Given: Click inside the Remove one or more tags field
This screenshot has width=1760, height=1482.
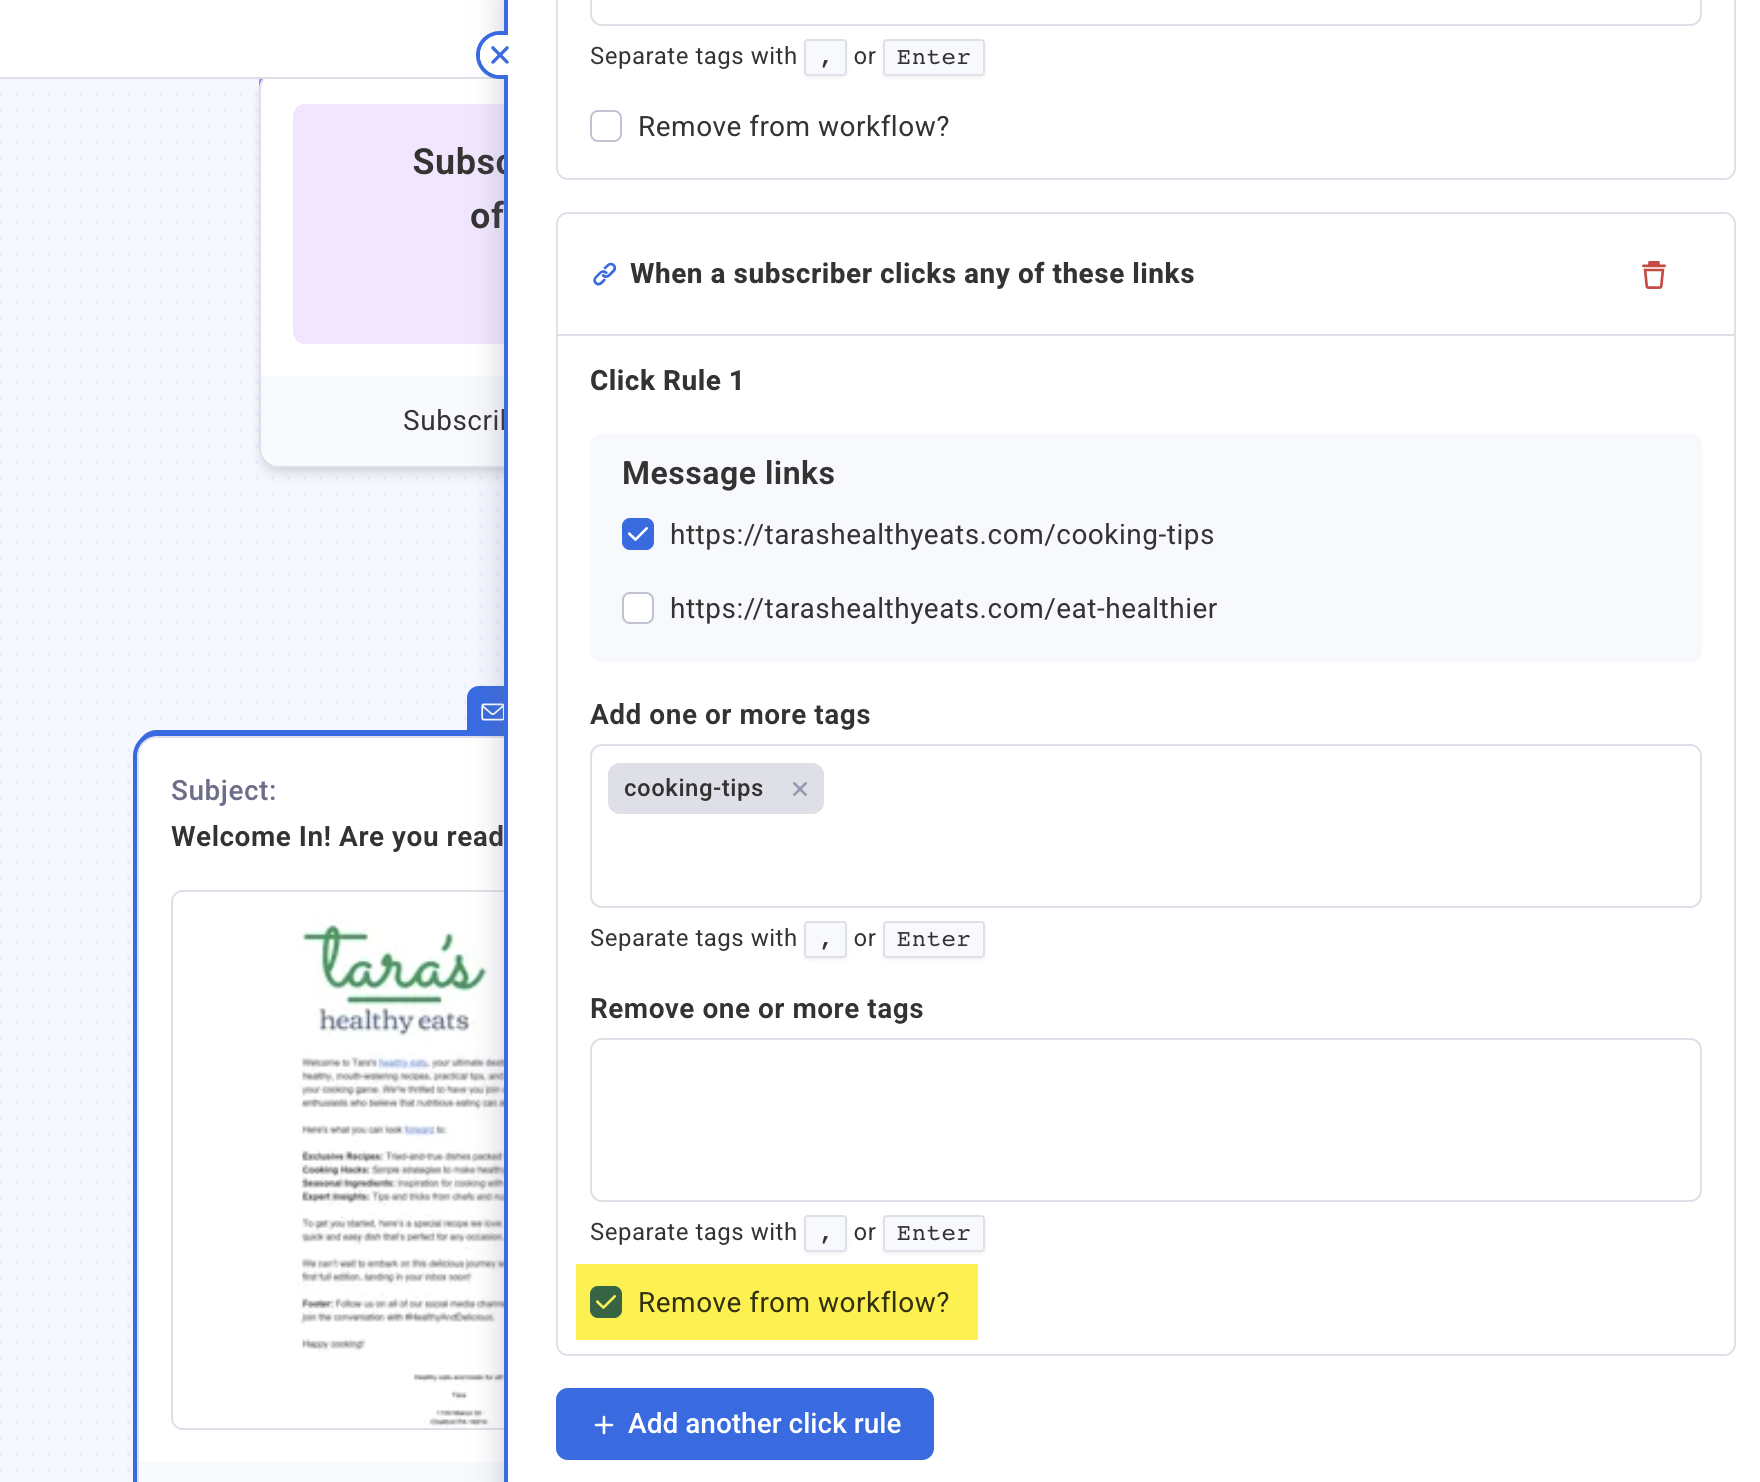Looking at the screenshot, I should 1145,1118.
